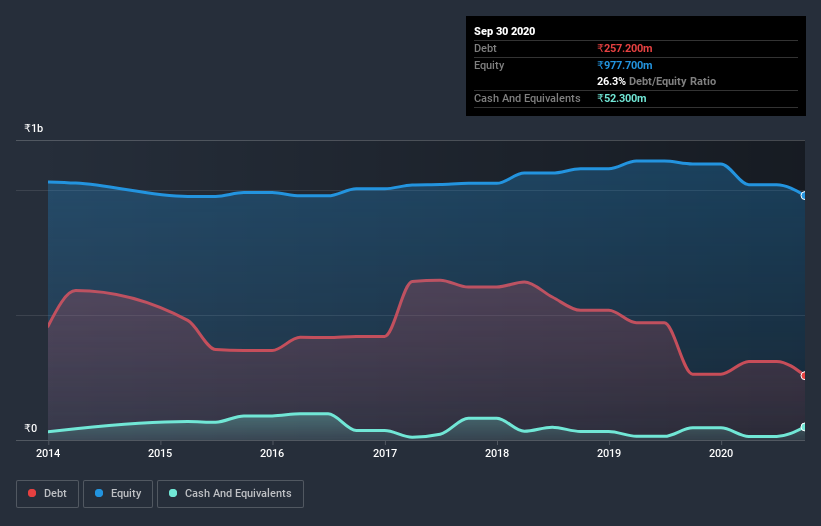Screen dimensions: 821x526
Task: Click the Debt label in tooltip
Action: [485, 48]
